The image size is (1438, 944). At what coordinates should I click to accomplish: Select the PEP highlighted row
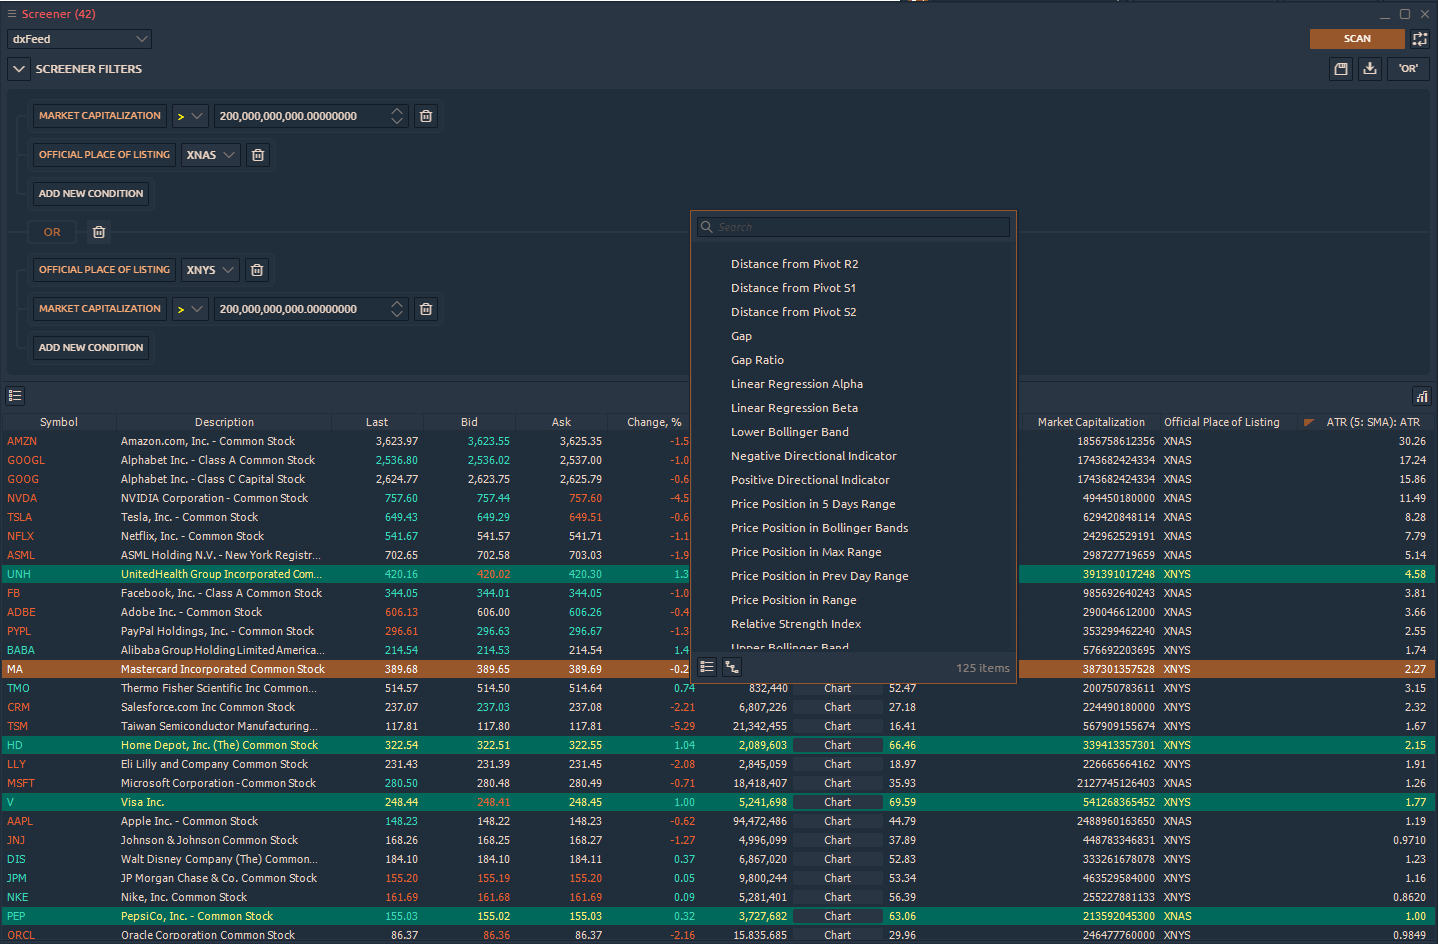718,916
